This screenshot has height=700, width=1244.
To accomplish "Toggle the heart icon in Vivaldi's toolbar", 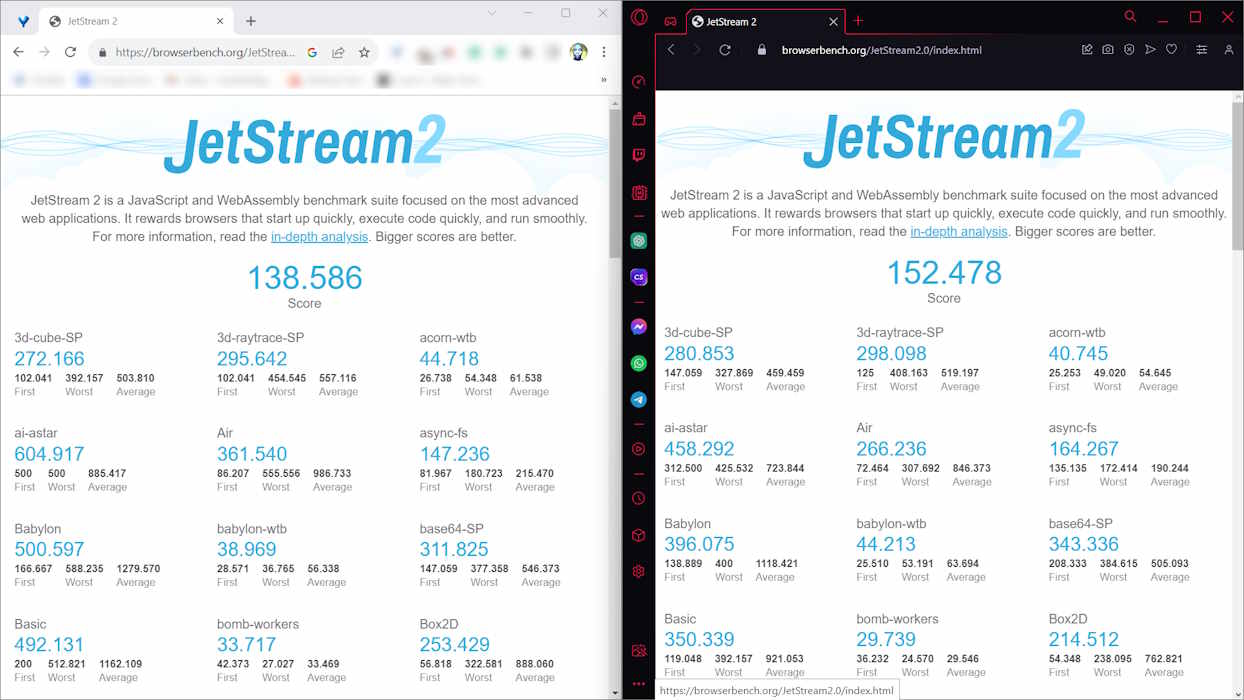I will [x=1172, y=49].
